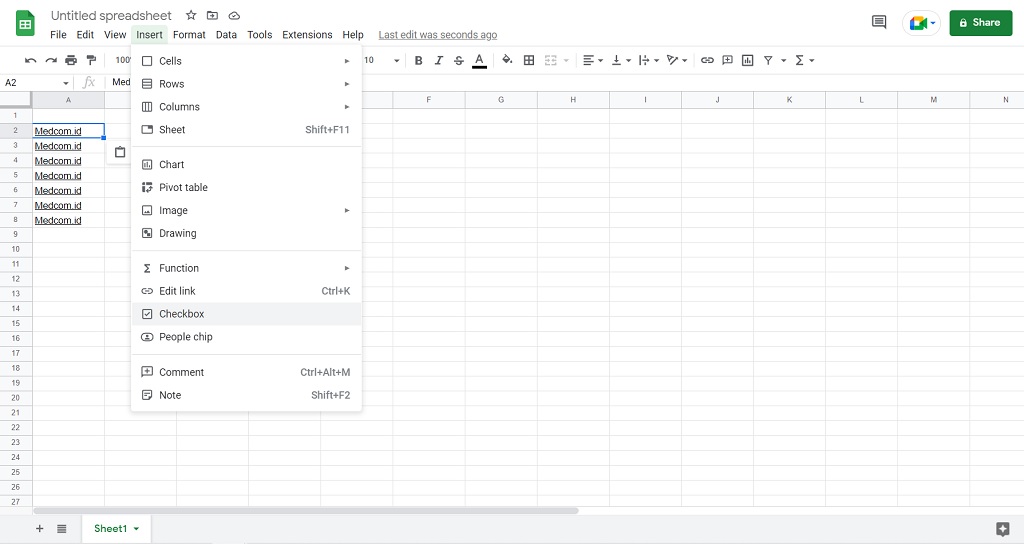The width and height of the screenshot is (1024, 544).
Task: Expand the Image submenu
Action: (x=246, y=210)
